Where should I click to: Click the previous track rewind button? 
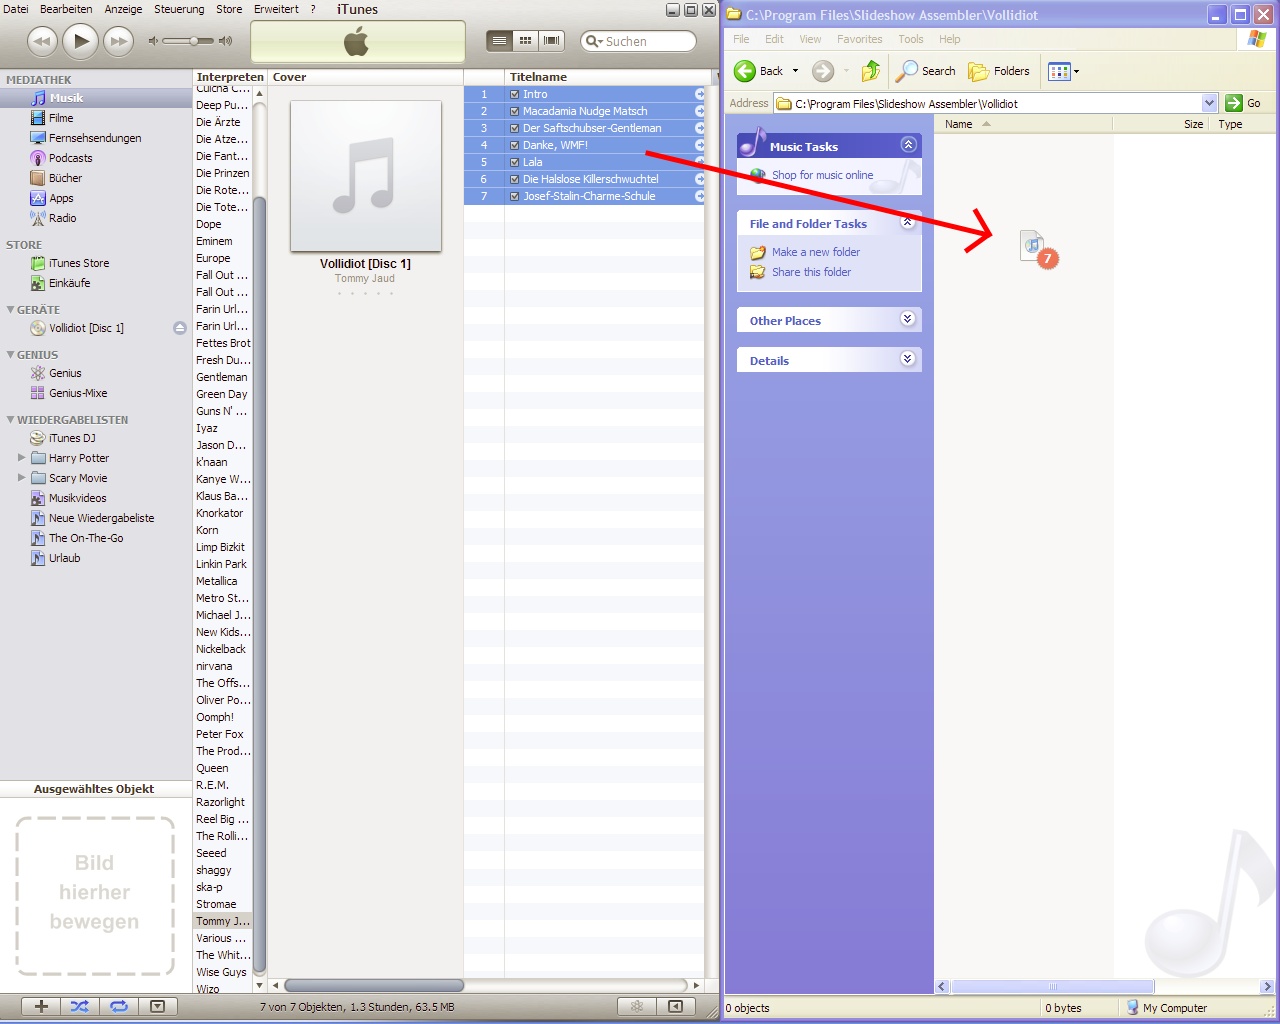[42, 41]
